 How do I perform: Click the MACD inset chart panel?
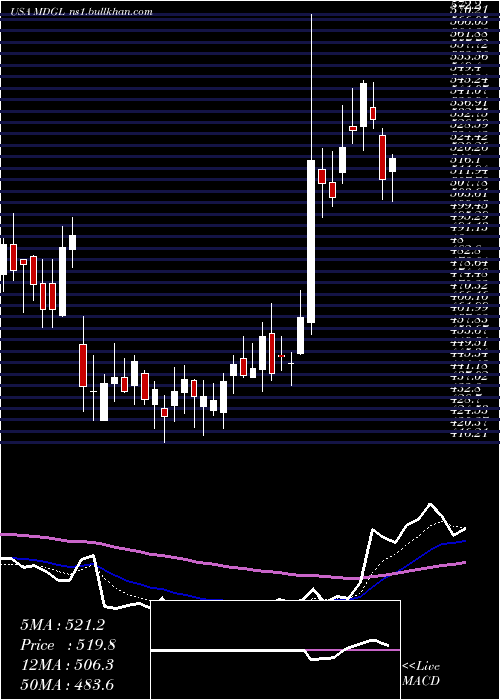[276, 650]
